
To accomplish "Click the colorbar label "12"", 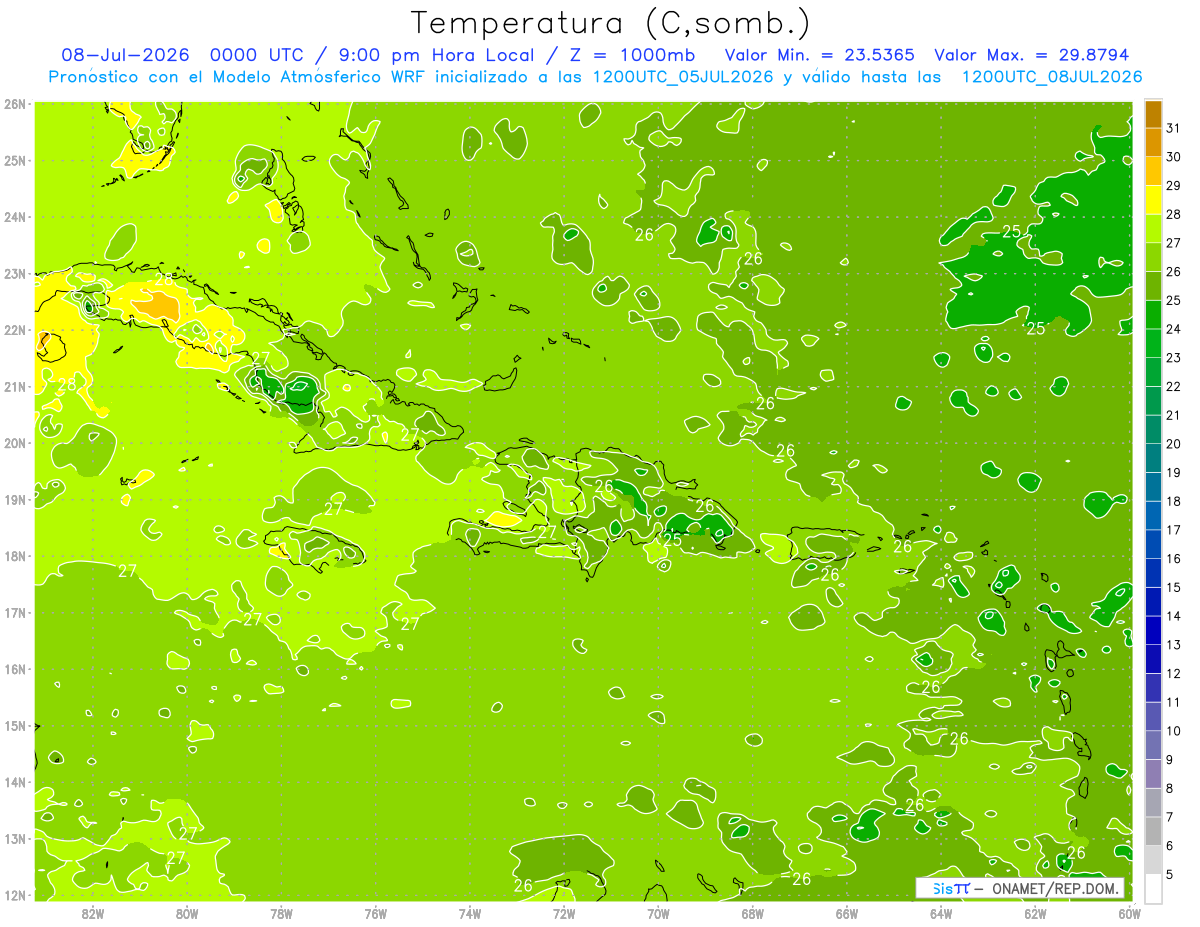I will click(1174, 673).
